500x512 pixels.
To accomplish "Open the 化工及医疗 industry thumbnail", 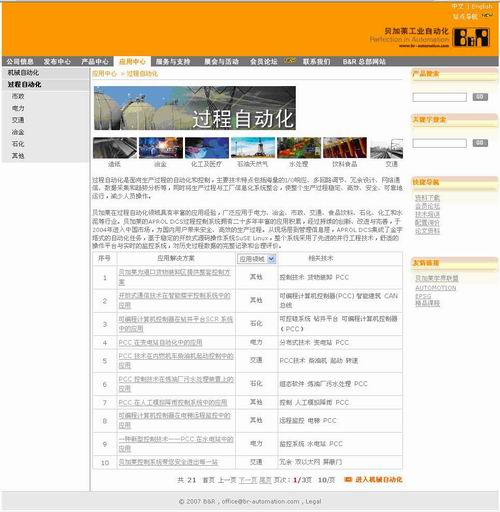I will click(207, 148).
